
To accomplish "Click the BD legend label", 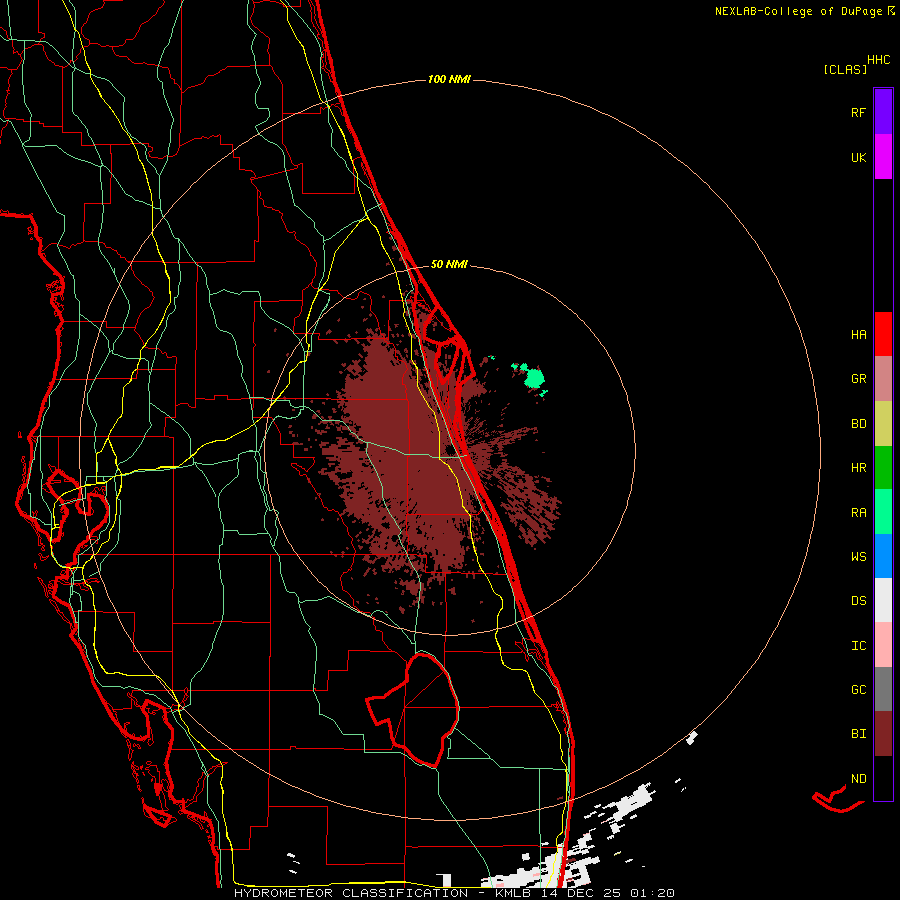I will coord(858,424).
